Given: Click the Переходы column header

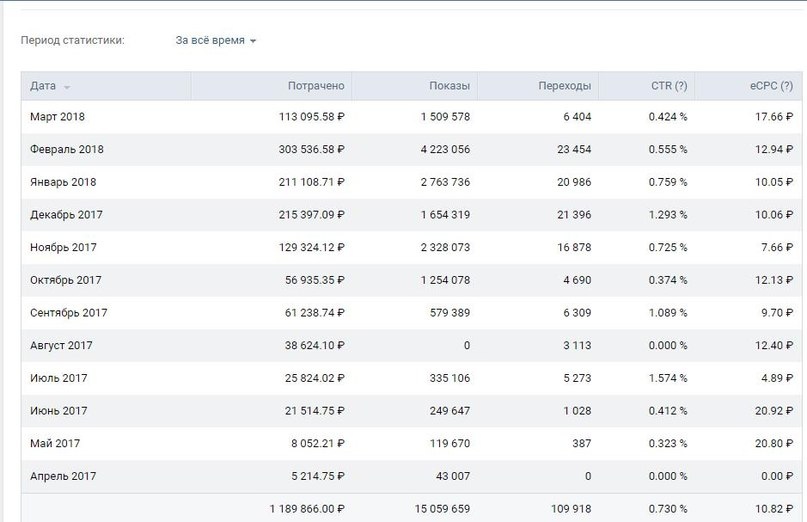Looking at the screenshot, I should pyautogui.click(x=565, y=86).
